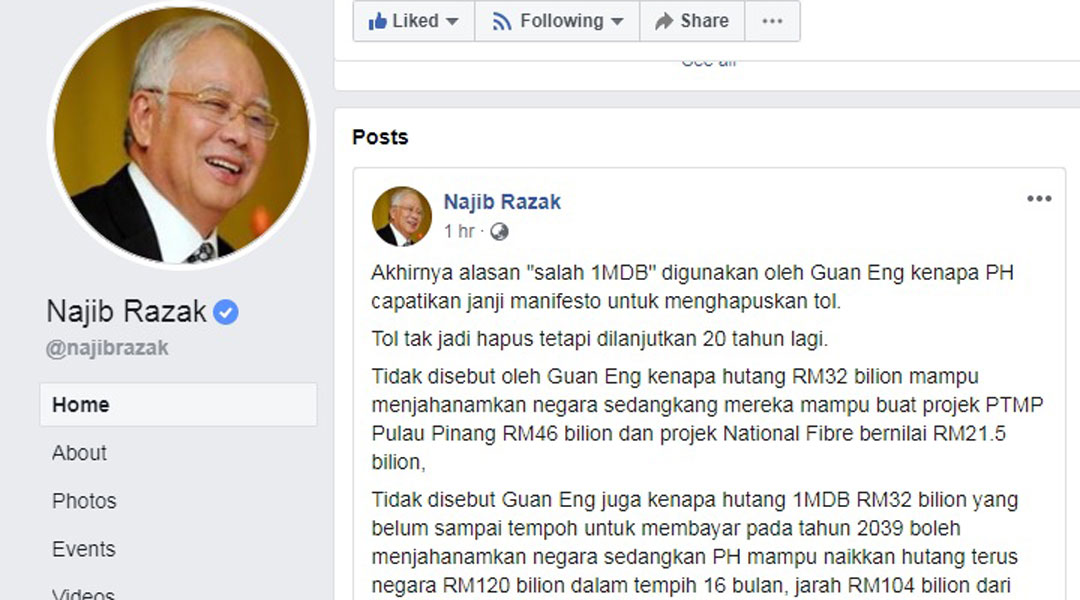The image size is (1080, 600).
Task: Click the Share arrow icon
Action: pos(664,21)
